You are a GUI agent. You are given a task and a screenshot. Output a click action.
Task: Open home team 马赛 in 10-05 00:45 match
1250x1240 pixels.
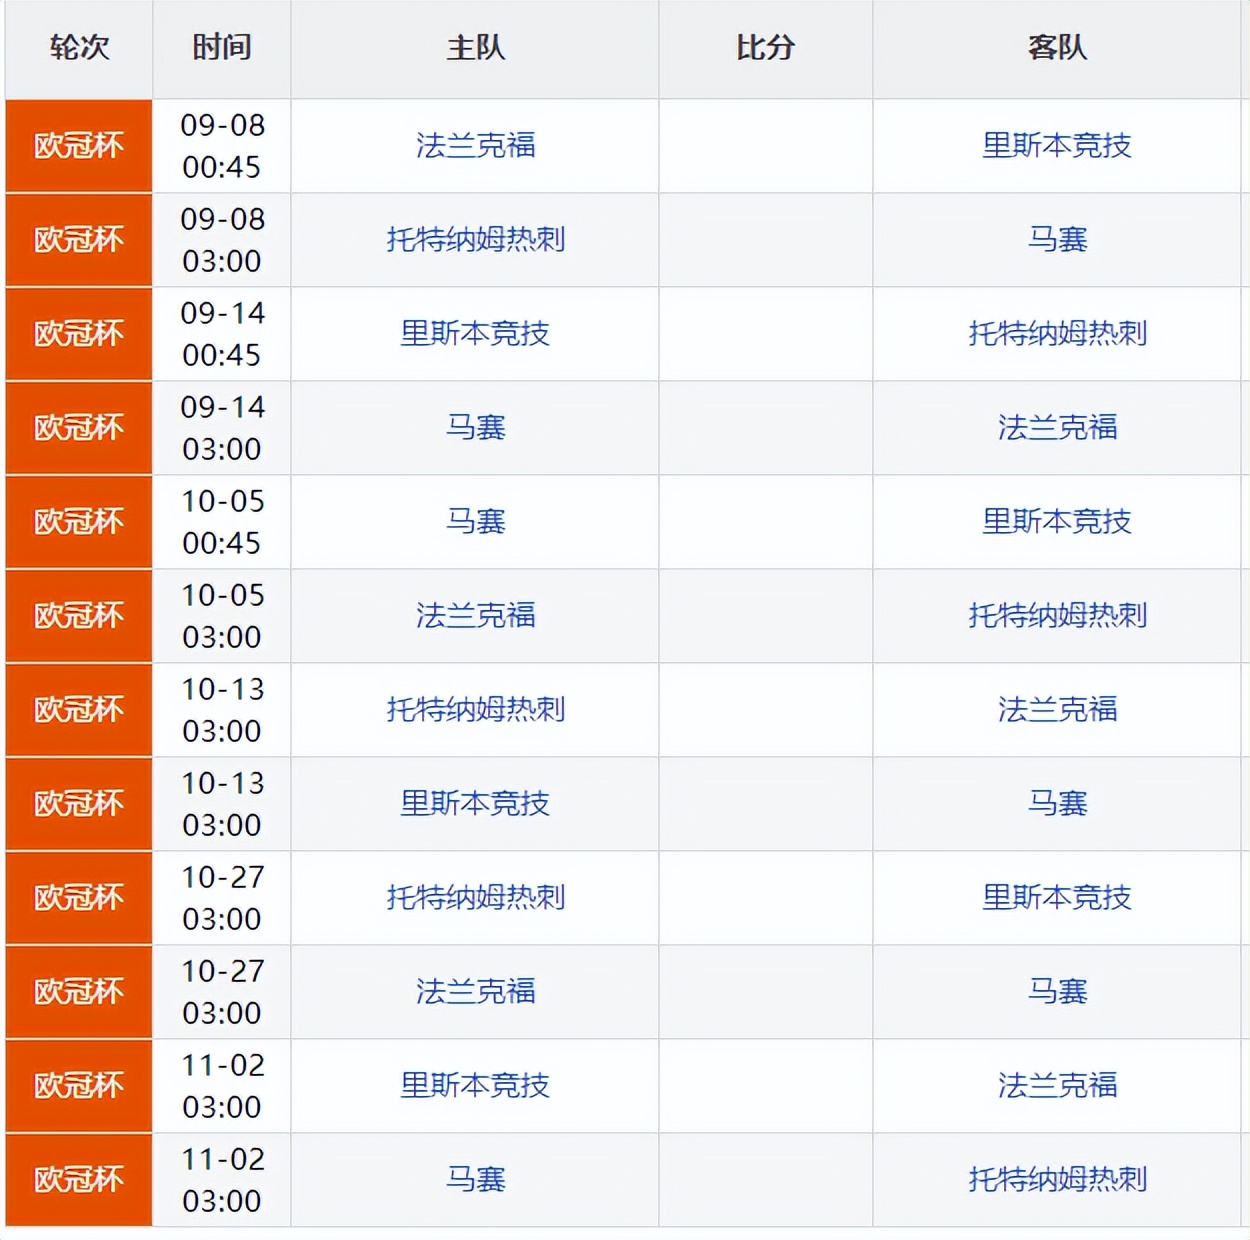tap(475, 522)
